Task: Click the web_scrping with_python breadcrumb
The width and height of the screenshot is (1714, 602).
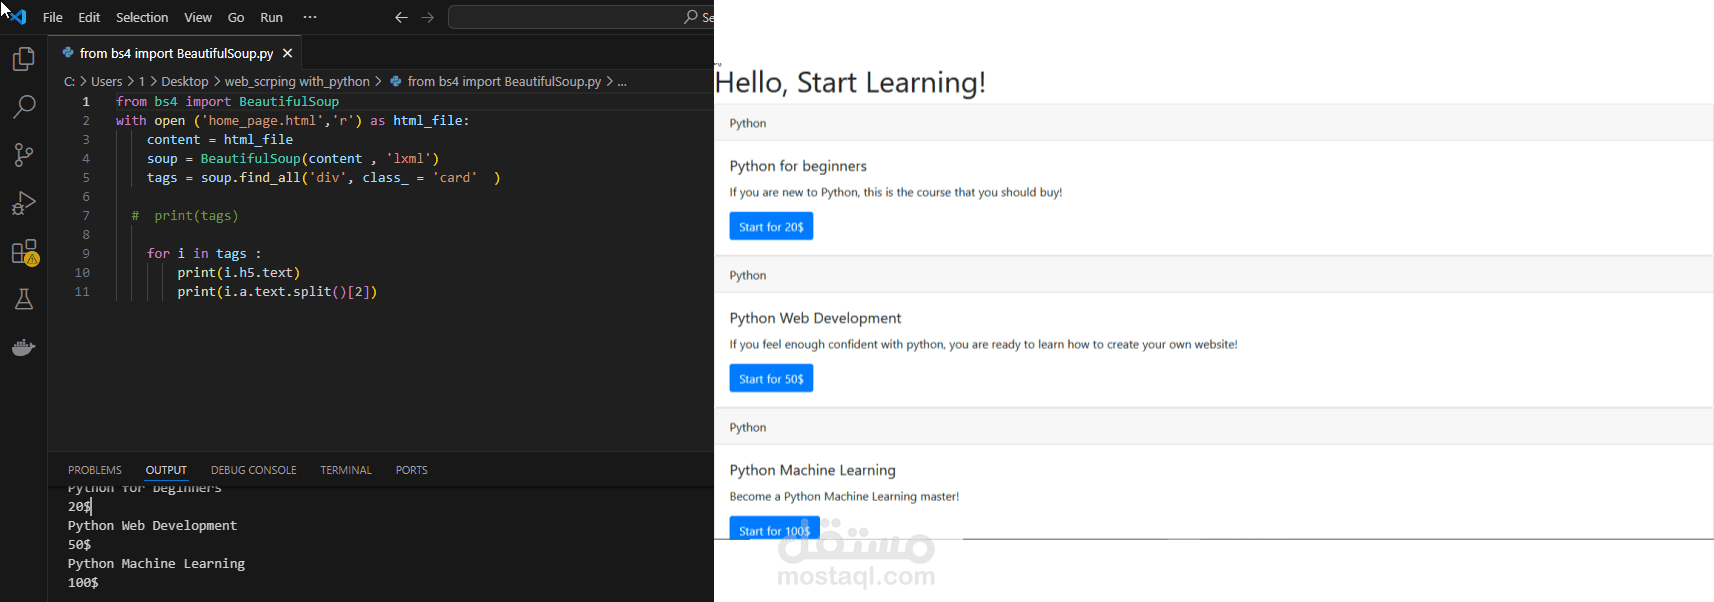Action: 297,81
